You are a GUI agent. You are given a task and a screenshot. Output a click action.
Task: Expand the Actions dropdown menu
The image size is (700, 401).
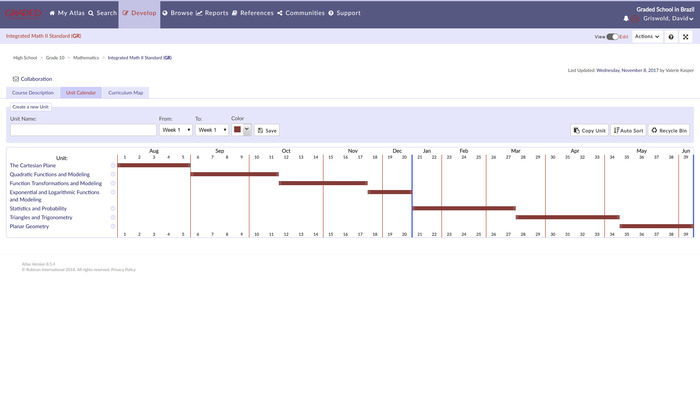647,36
